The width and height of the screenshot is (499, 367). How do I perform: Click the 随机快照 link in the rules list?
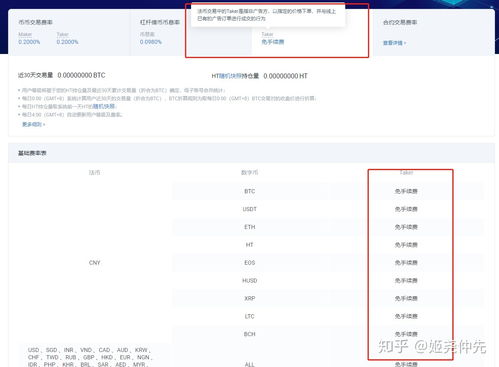click(x=104, y=106)
